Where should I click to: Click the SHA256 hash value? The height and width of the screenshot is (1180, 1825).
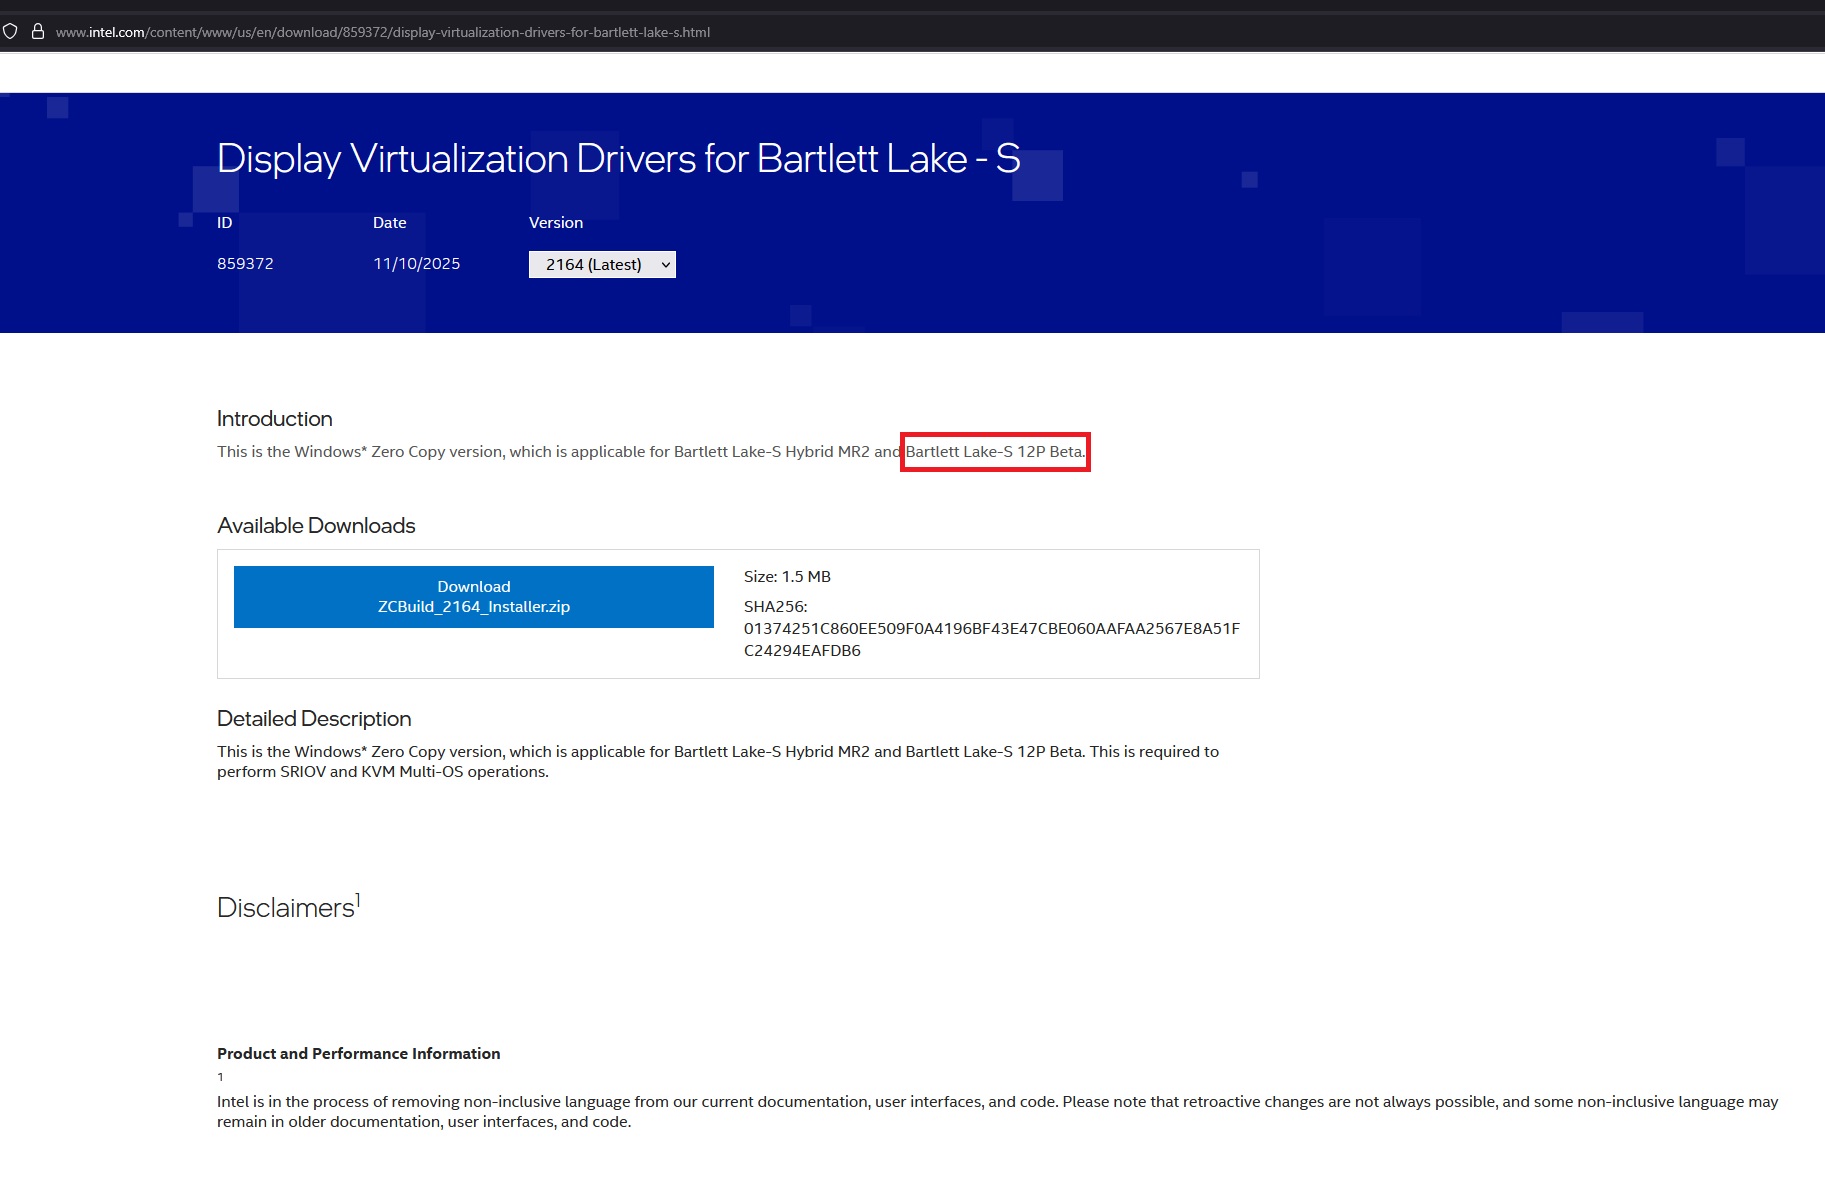click(992, 639)
